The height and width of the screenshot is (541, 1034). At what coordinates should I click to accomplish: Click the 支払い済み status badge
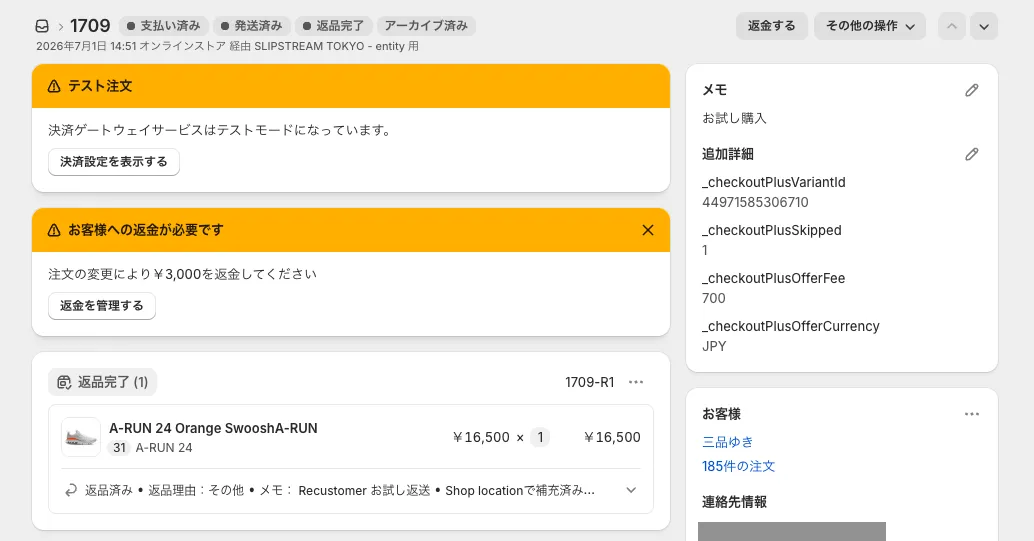click(164, 26)
